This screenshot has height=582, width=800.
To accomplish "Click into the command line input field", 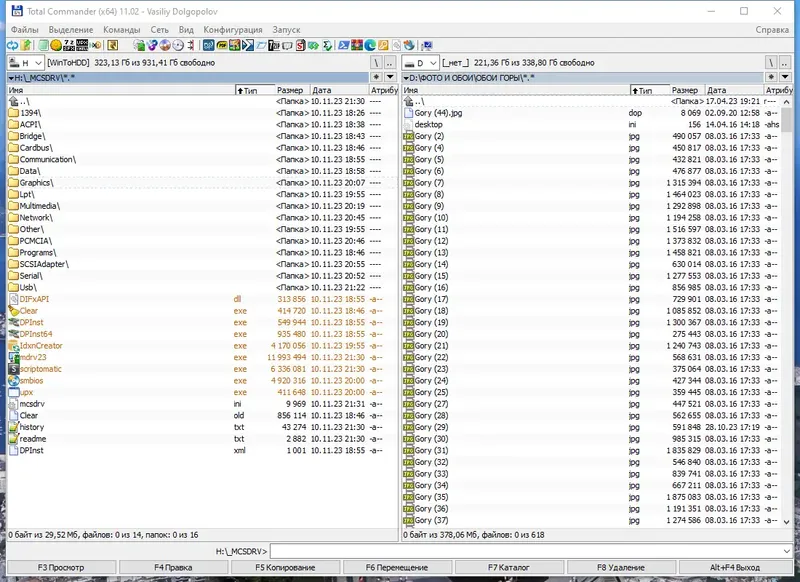I will 526,551.
